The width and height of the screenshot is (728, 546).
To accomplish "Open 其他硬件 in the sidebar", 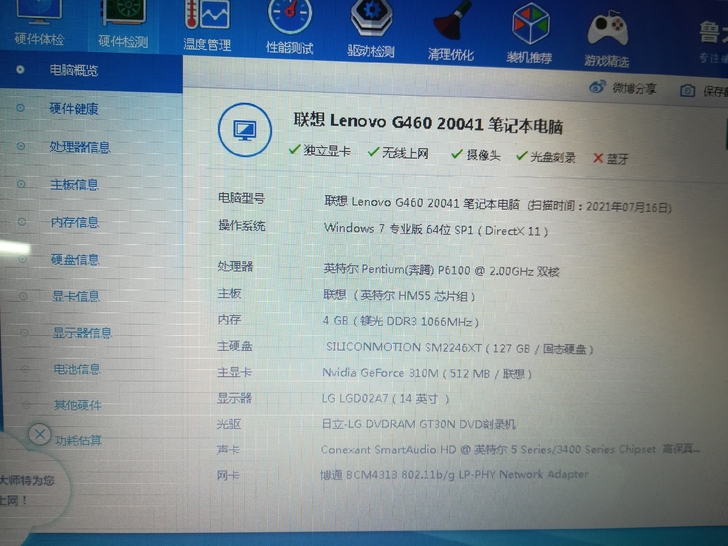I will click(x=78, y=405).
